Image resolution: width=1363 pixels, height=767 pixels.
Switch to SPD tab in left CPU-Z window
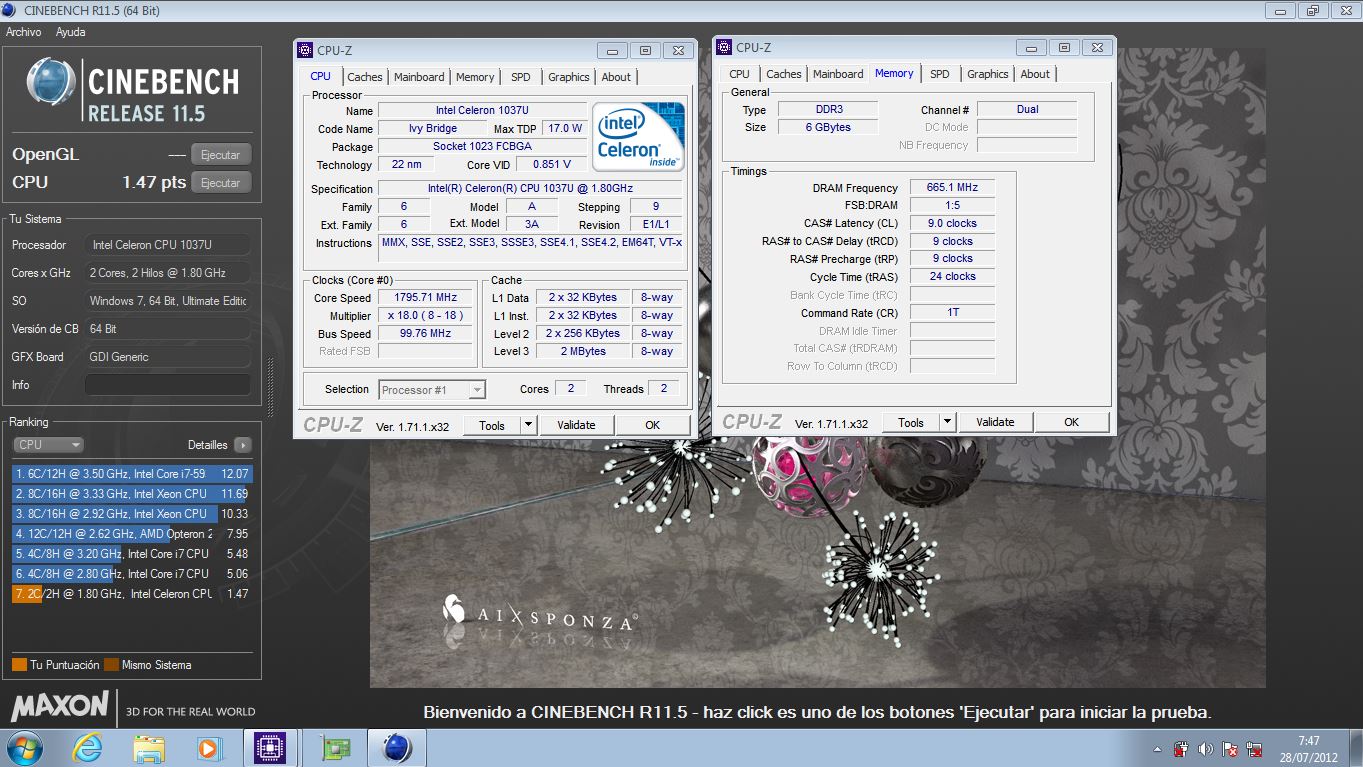(x=521, y=77)
